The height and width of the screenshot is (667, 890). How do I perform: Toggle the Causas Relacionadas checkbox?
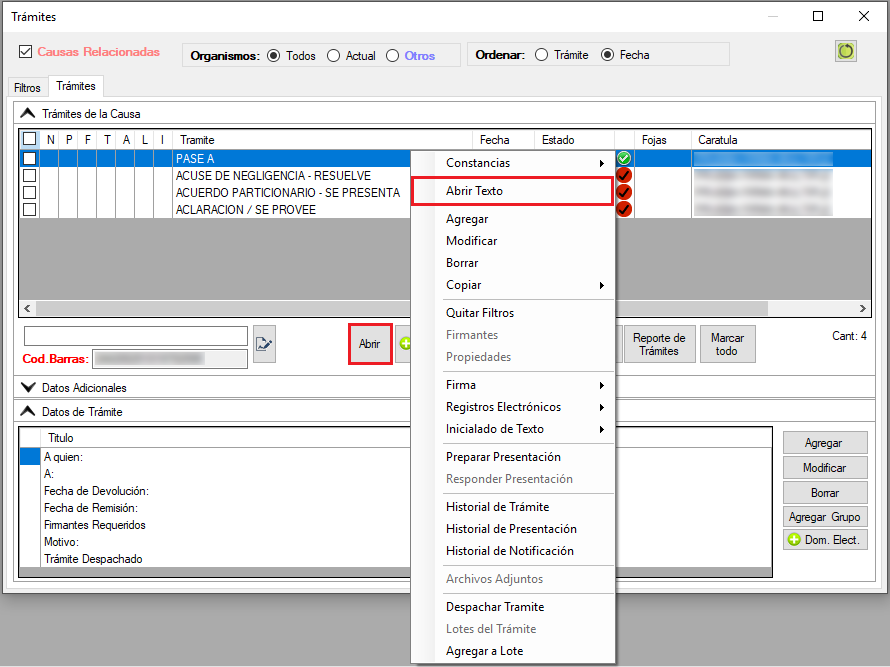point(26,52)
